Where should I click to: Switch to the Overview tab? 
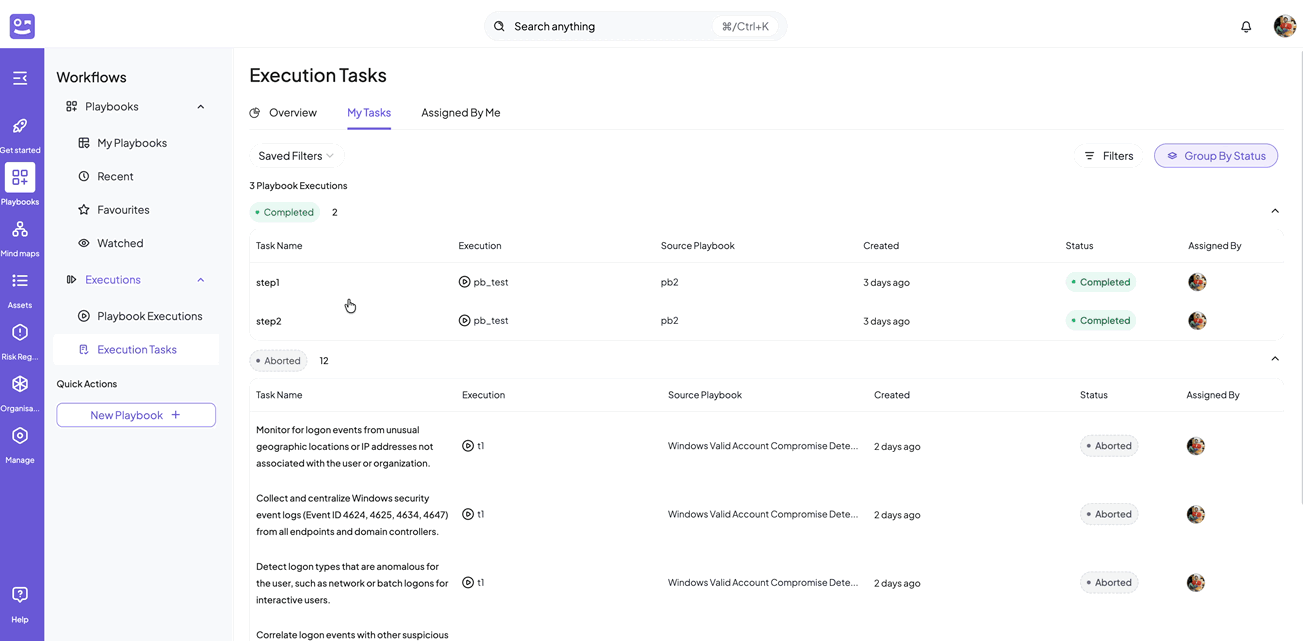pyautogui.click(x=292, y=112)
